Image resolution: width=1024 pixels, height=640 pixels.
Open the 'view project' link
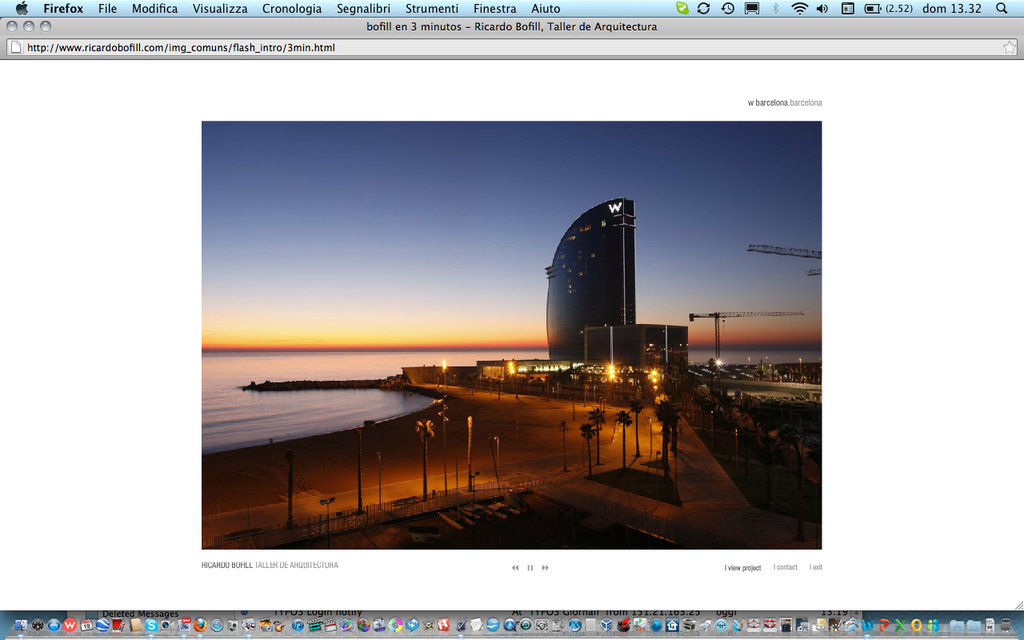coord(743,568)
